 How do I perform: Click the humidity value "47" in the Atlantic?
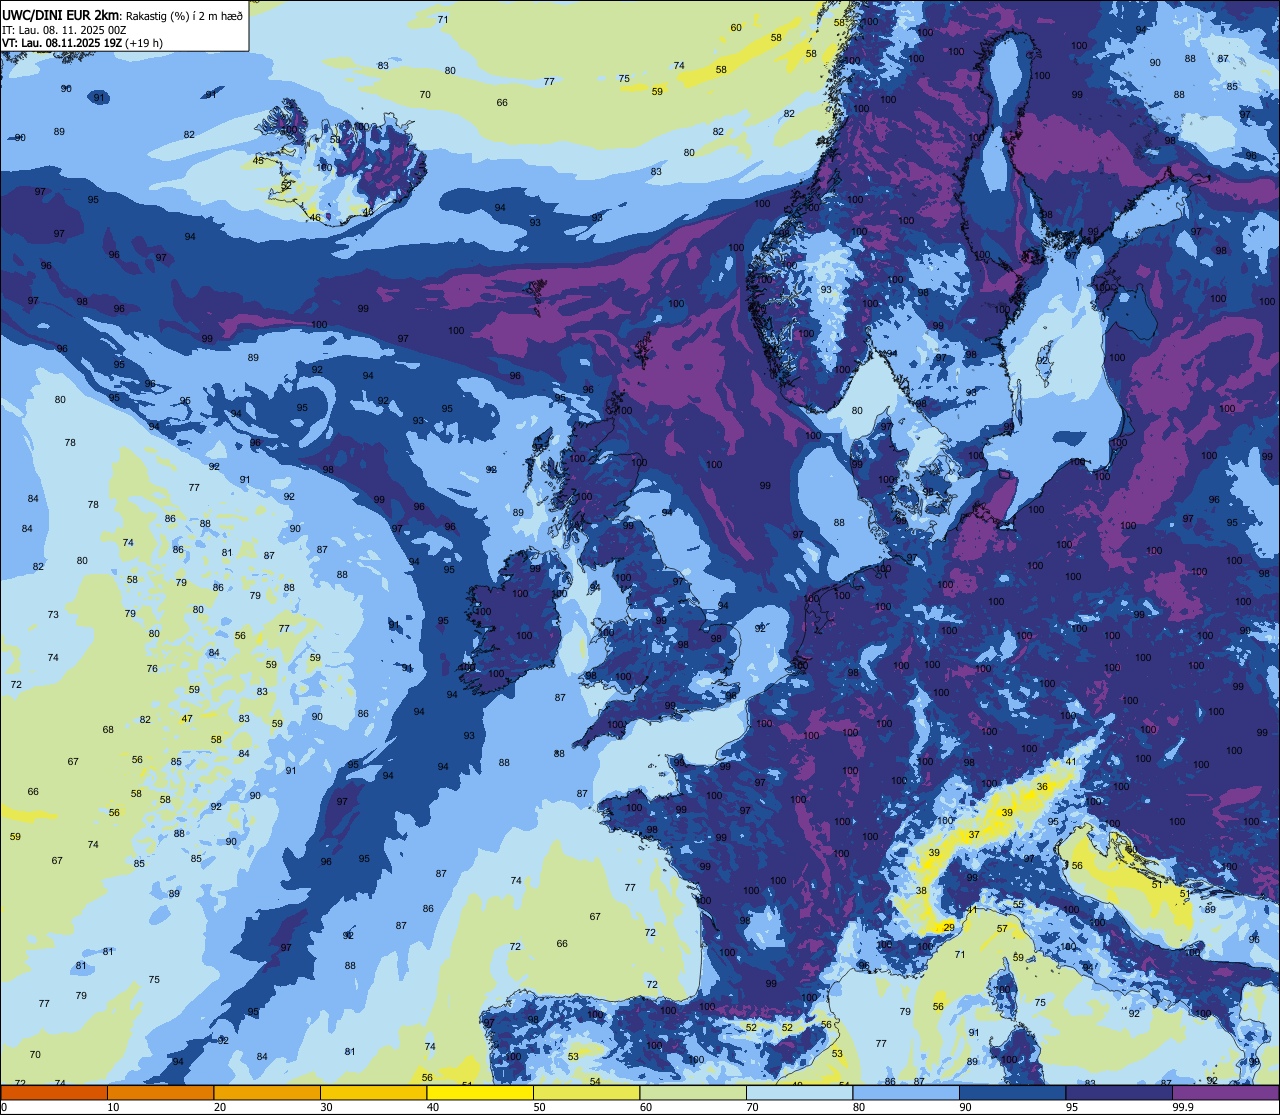[187, 719]
